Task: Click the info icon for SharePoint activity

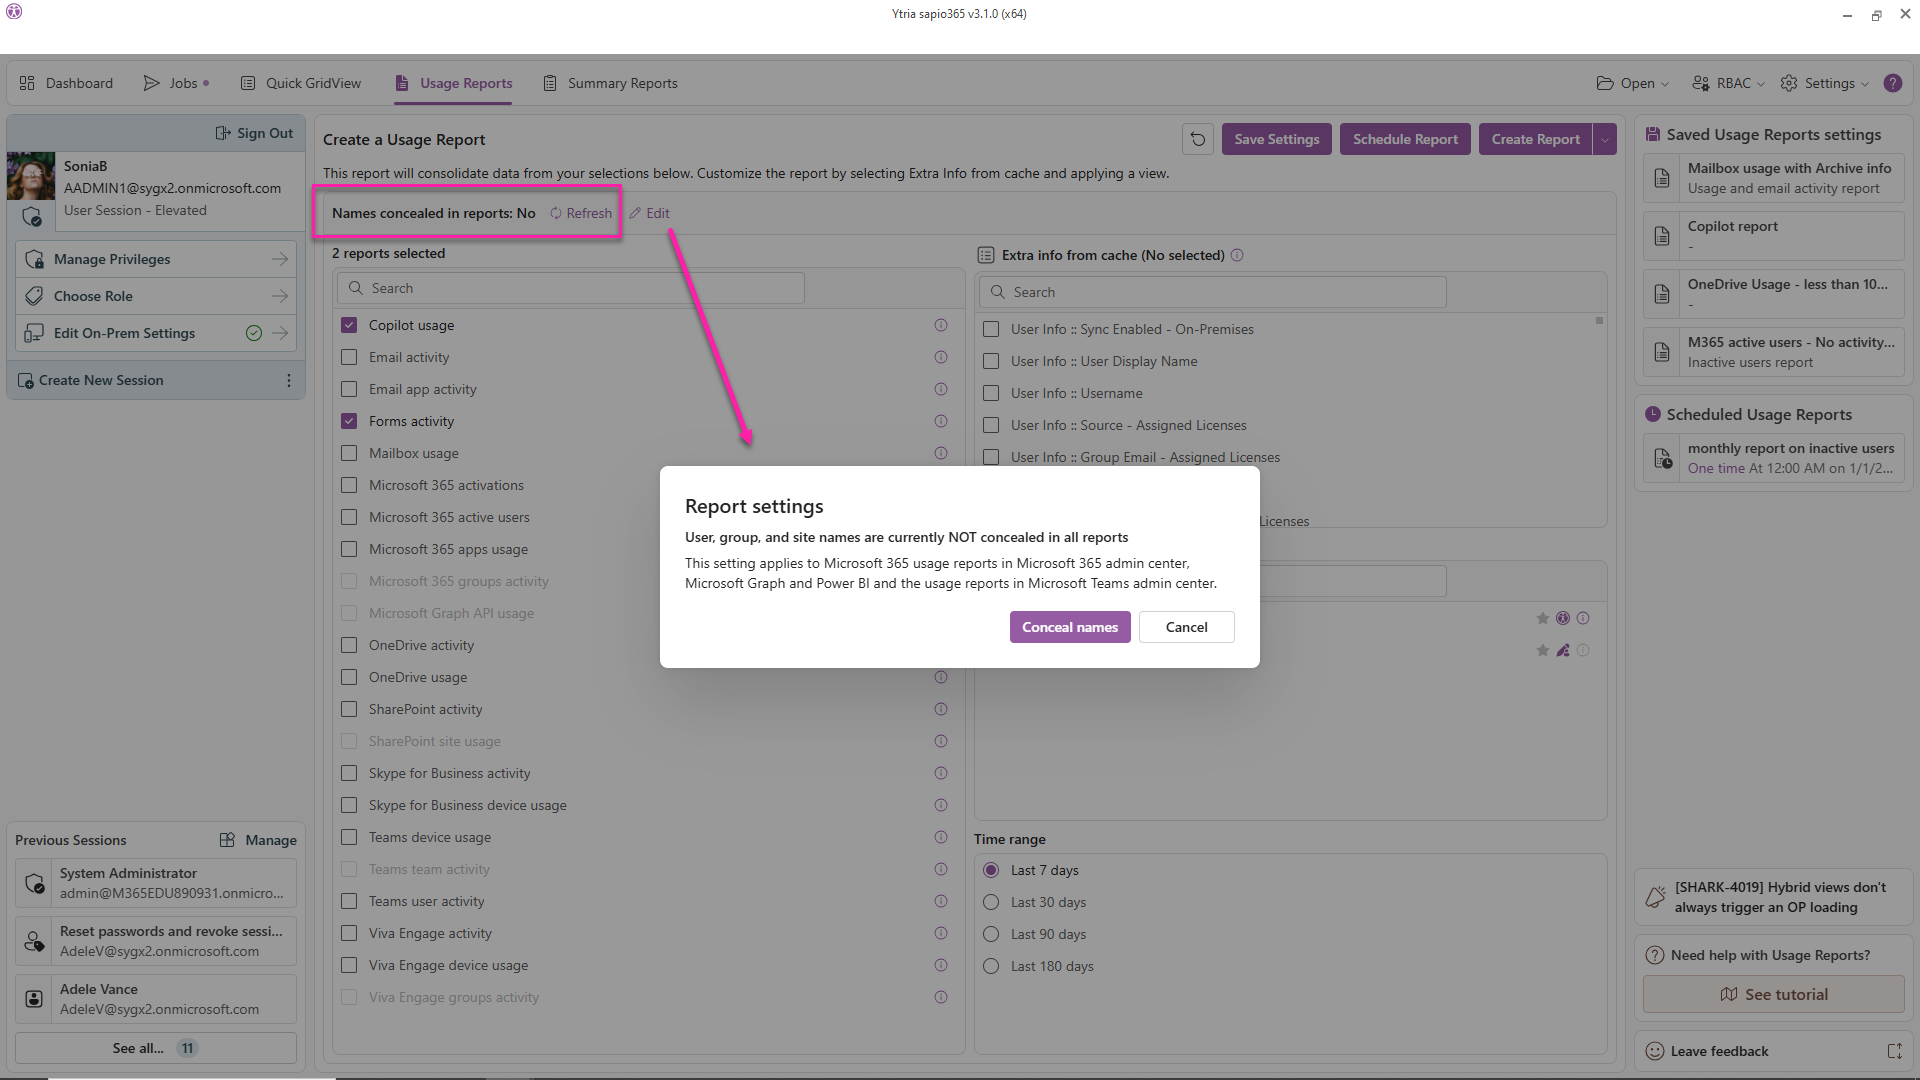Action: (x=941, y=709)
